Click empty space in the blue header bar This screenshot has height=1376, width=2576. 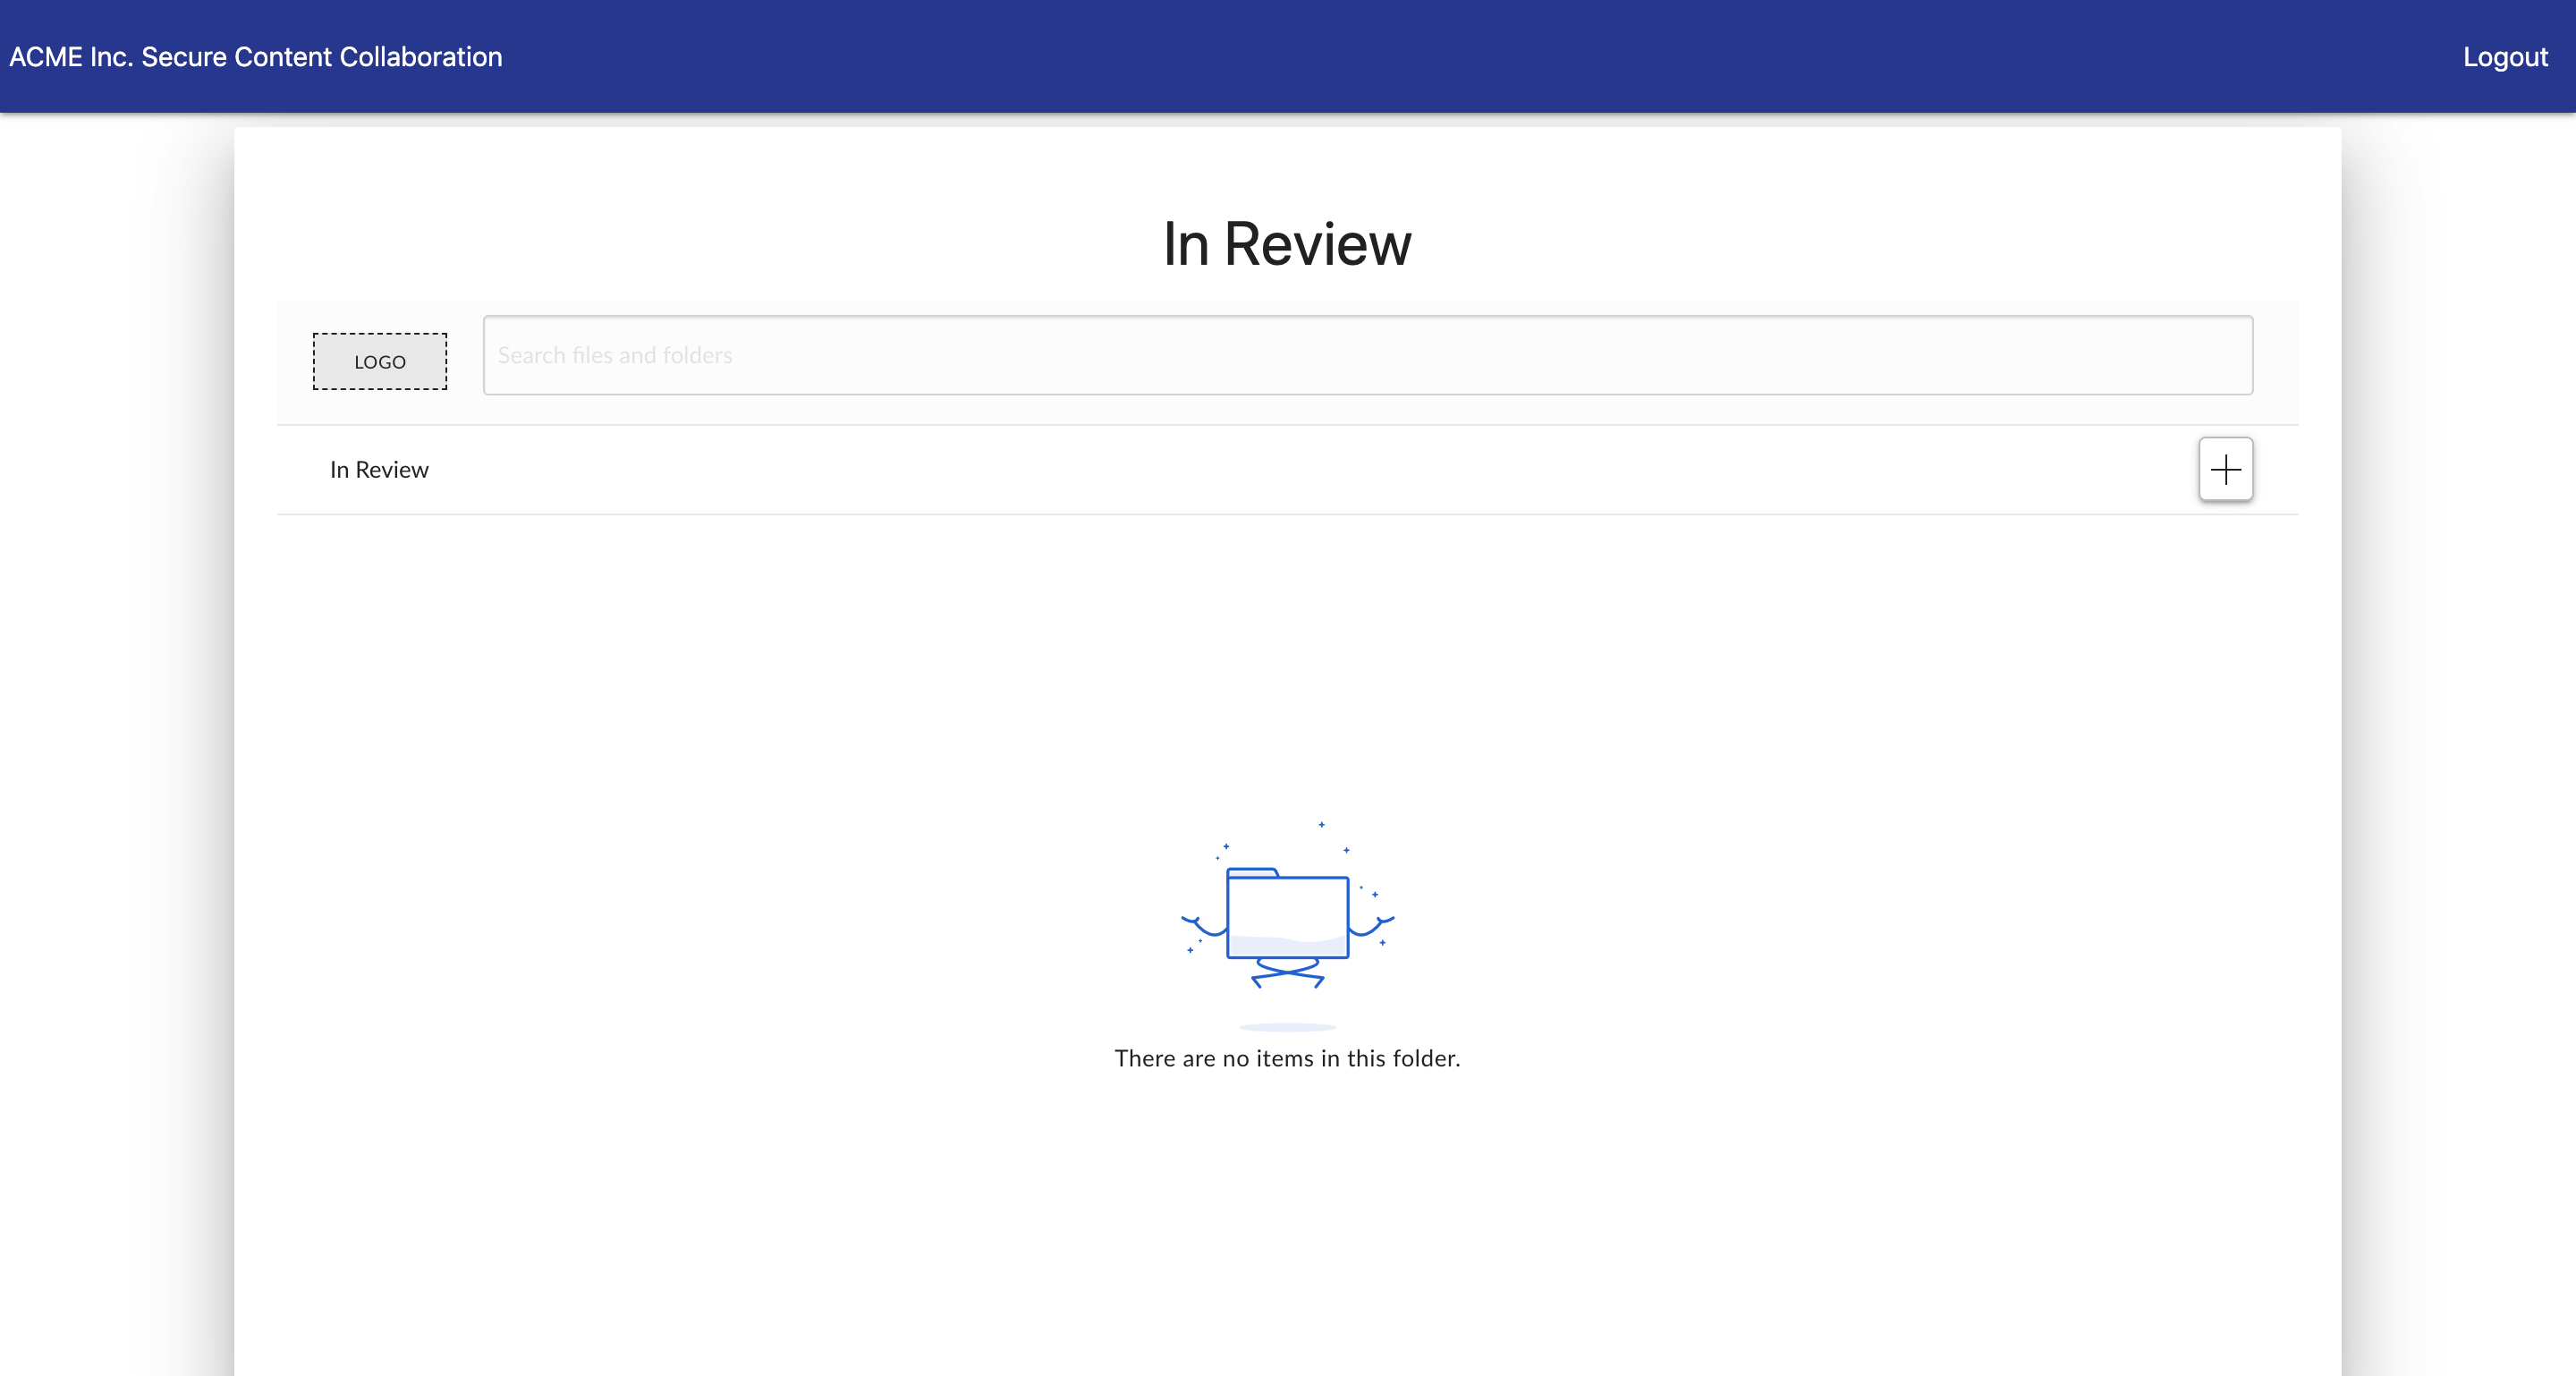click(x=1400, y=57)
